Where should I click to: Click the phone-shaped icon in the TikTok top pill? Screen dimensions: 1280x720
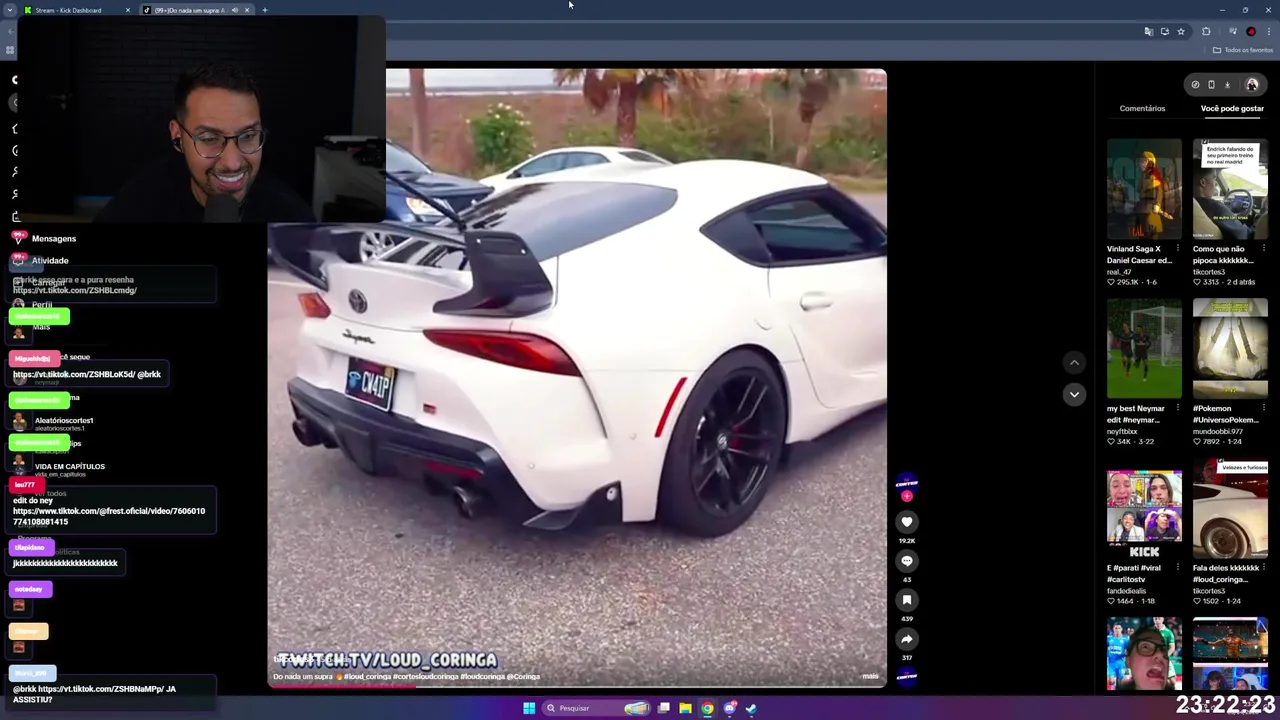coord(1211,85)
